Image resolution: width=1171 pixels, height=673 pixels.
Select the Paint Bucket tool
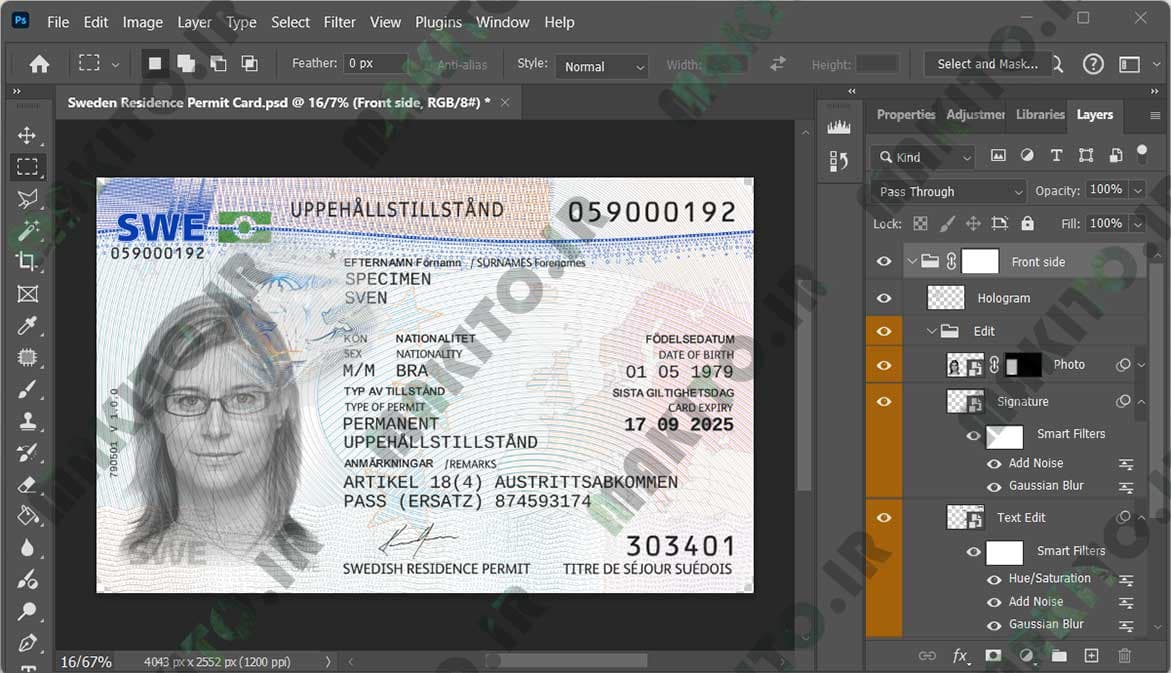pos(27,516)
